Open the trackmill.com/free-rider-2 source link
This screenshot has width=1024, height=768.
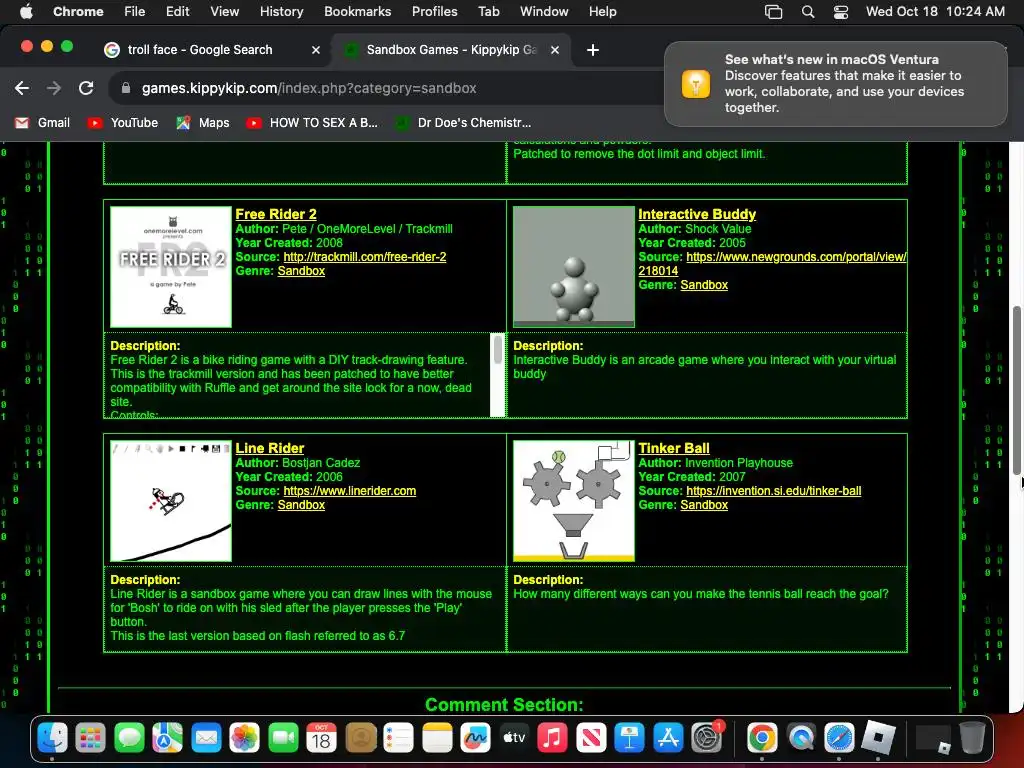click(365, 257)
